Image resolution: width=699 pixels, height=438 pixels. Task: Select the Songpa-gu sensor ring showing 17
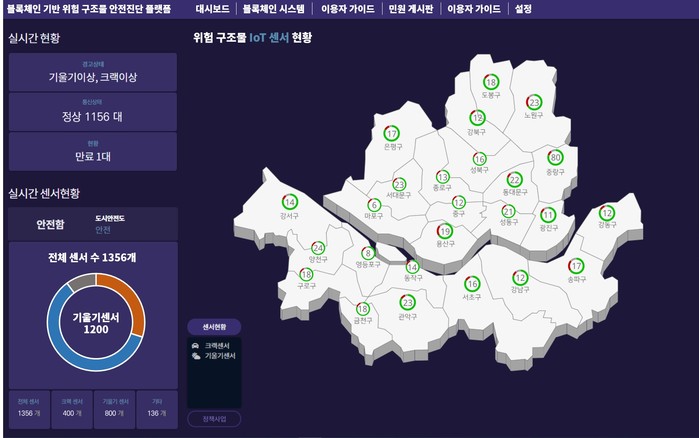[x=575, y=266]
